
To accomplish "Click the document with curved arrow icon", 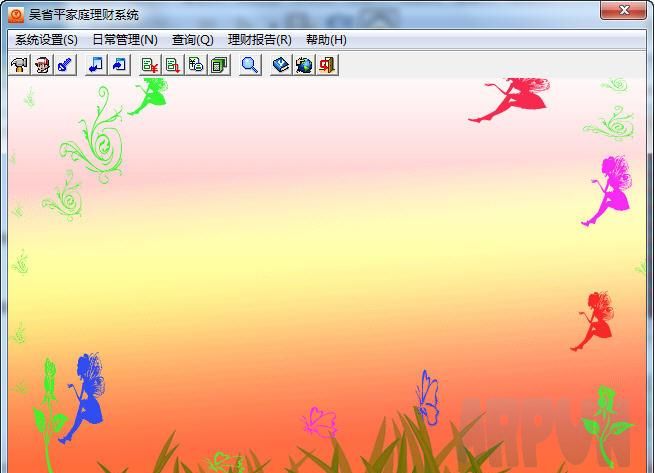I will 119,65.
